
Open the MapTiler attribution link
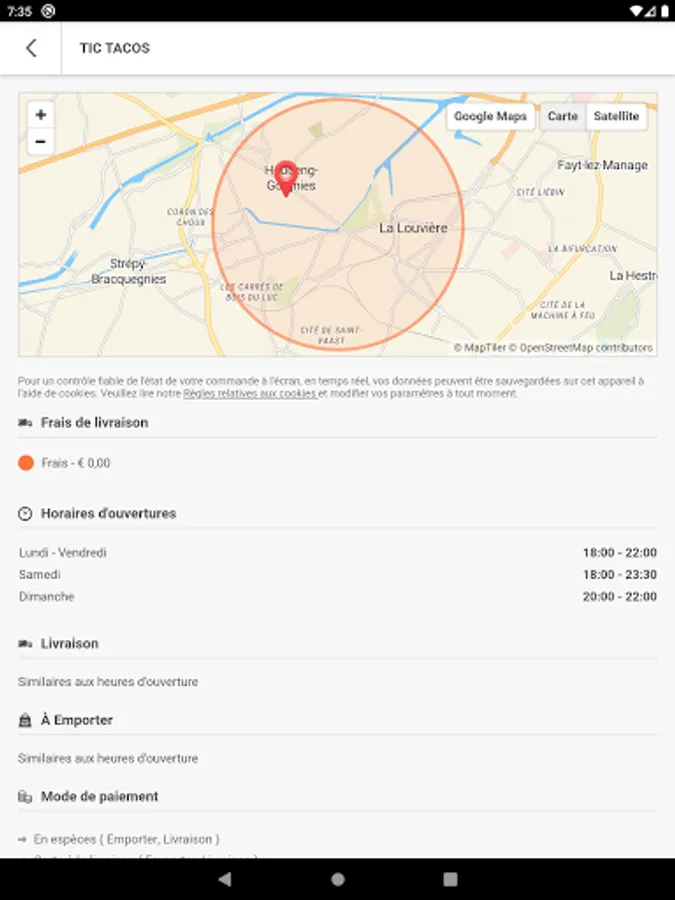click(x=480, y=348)
